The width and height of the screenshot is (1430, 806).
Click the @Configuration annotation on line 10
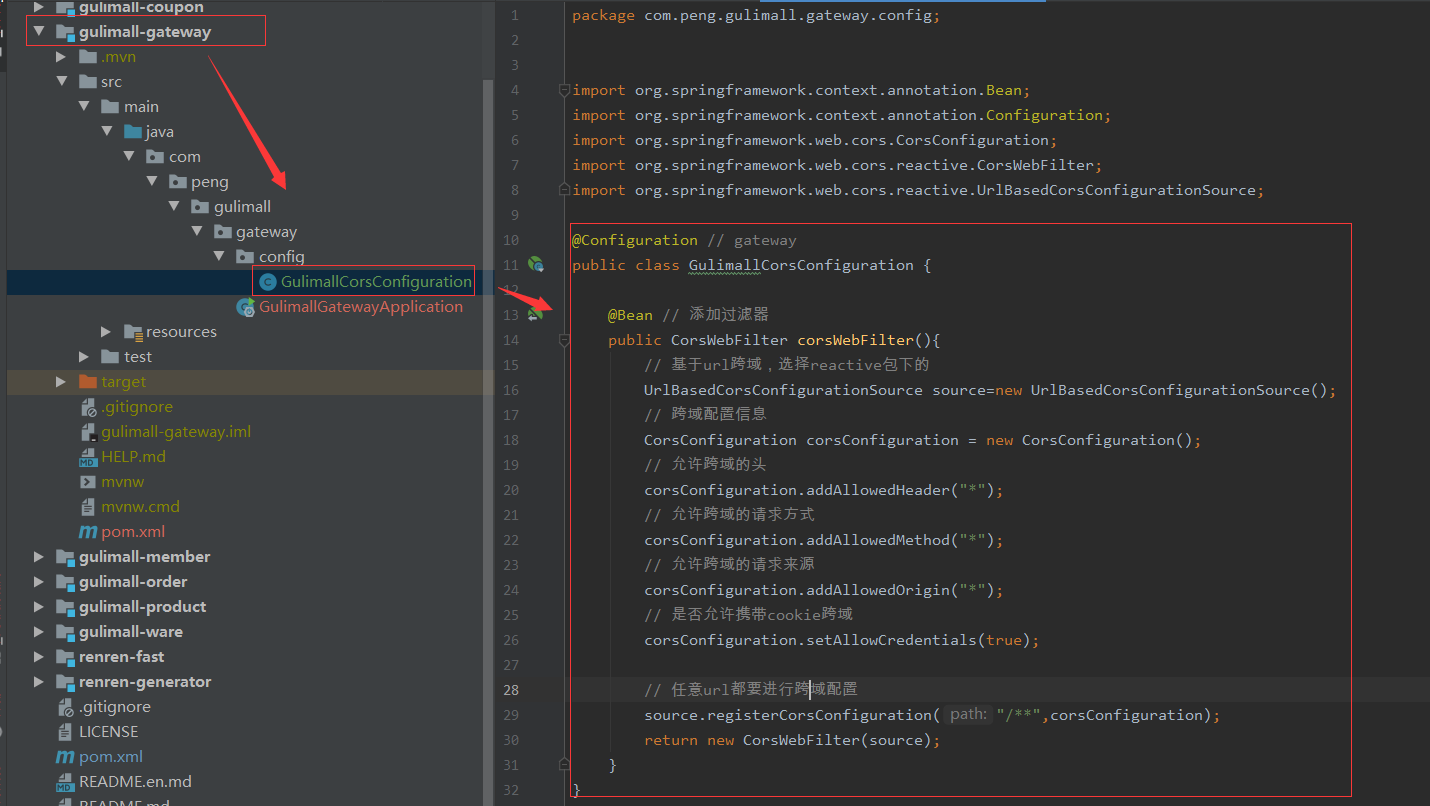click(634, 240)
